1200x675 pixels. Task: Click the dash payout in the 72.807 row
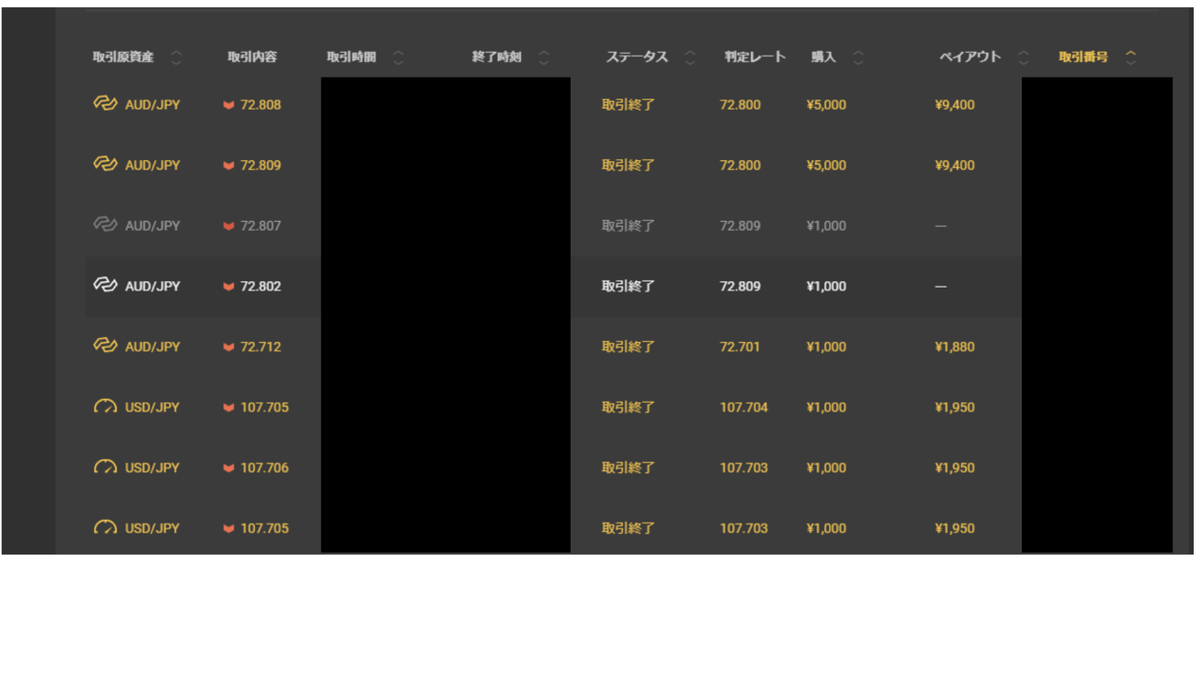pyautogui.click(x=941, y=226)
